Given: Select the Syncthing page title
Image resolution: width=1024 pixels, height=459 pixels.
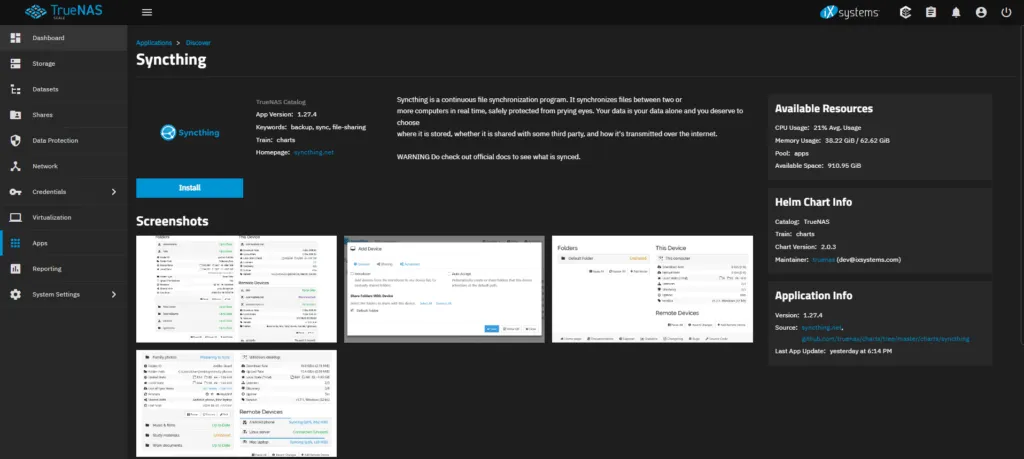Looking at the screenshot, I should pos(171,60).
